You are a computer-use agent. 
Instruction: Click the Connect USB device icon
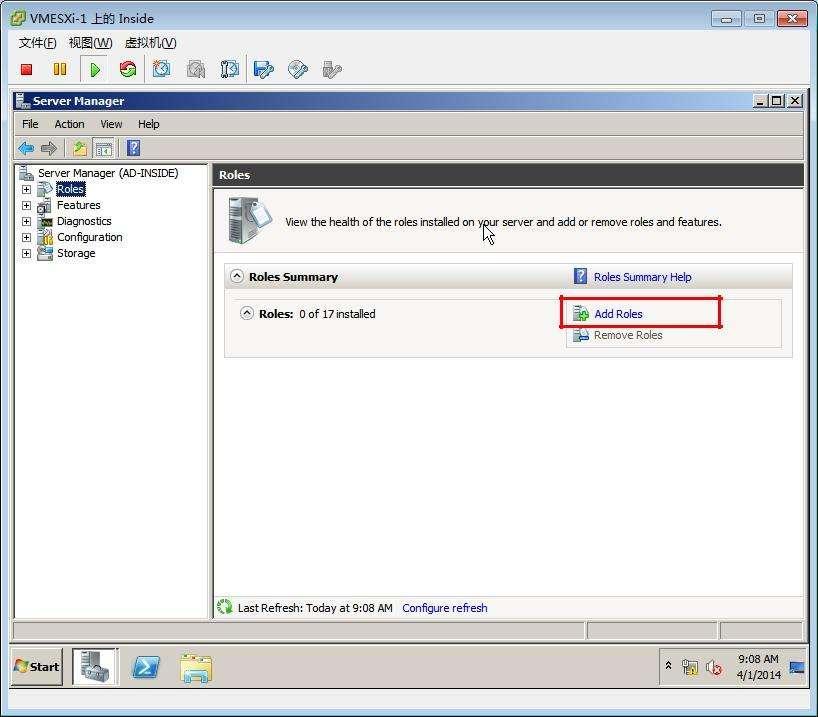[x=332, y=69]
